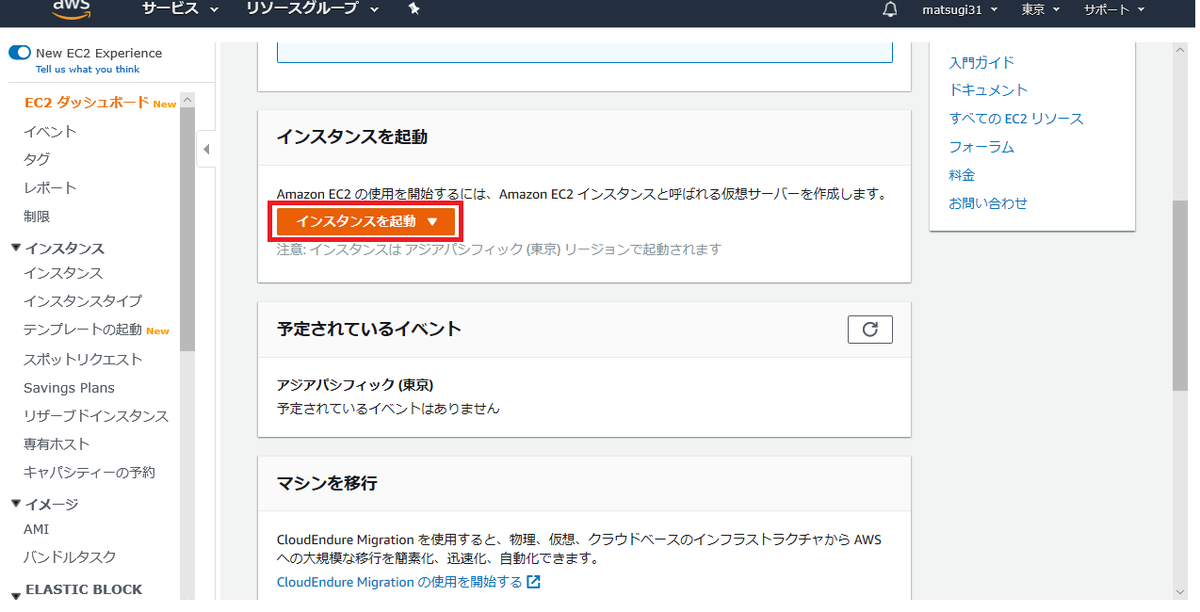This screenshot has width=1200, height=612.
Task: Open Savings Plans in sidebar
Action: pyautogui.click(x=69, y=388)
